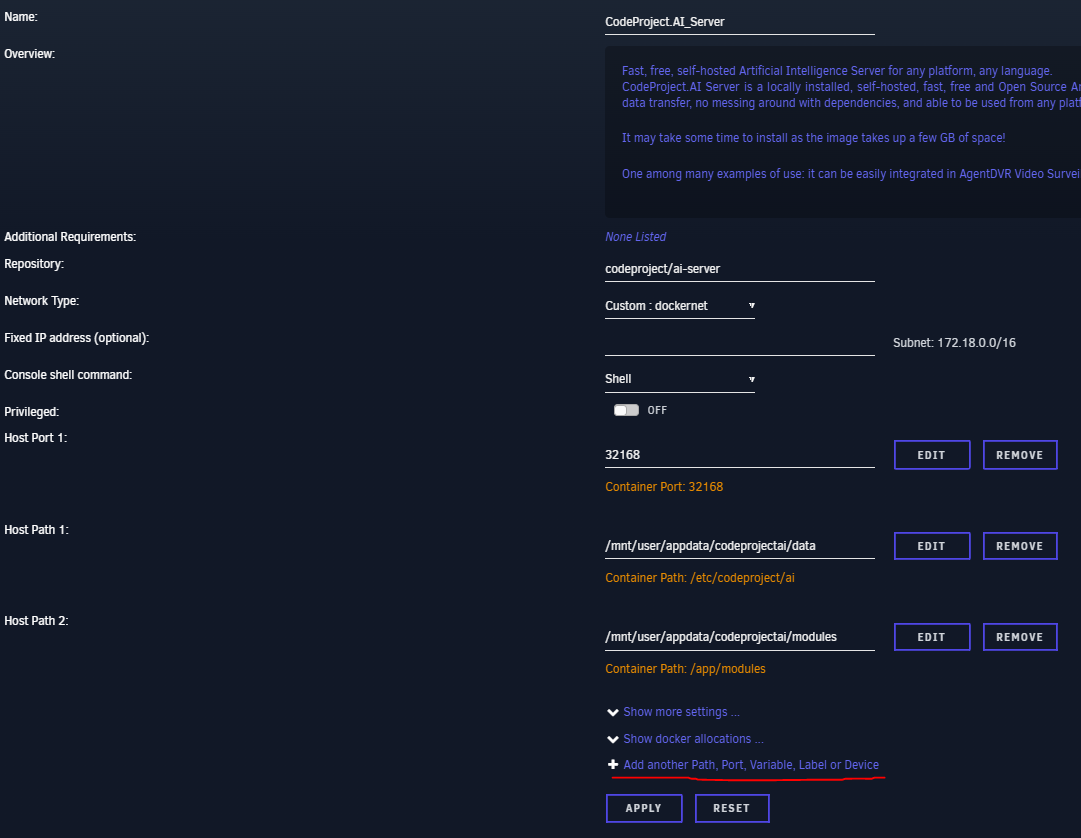Click the 'Network Type:' label
The image size is (1081, 838).
41,301
